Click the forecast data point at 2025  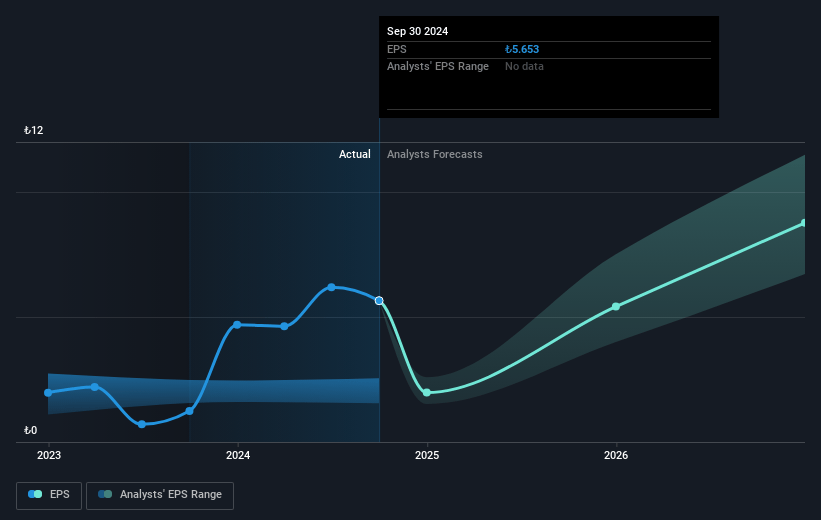(427, 392)
